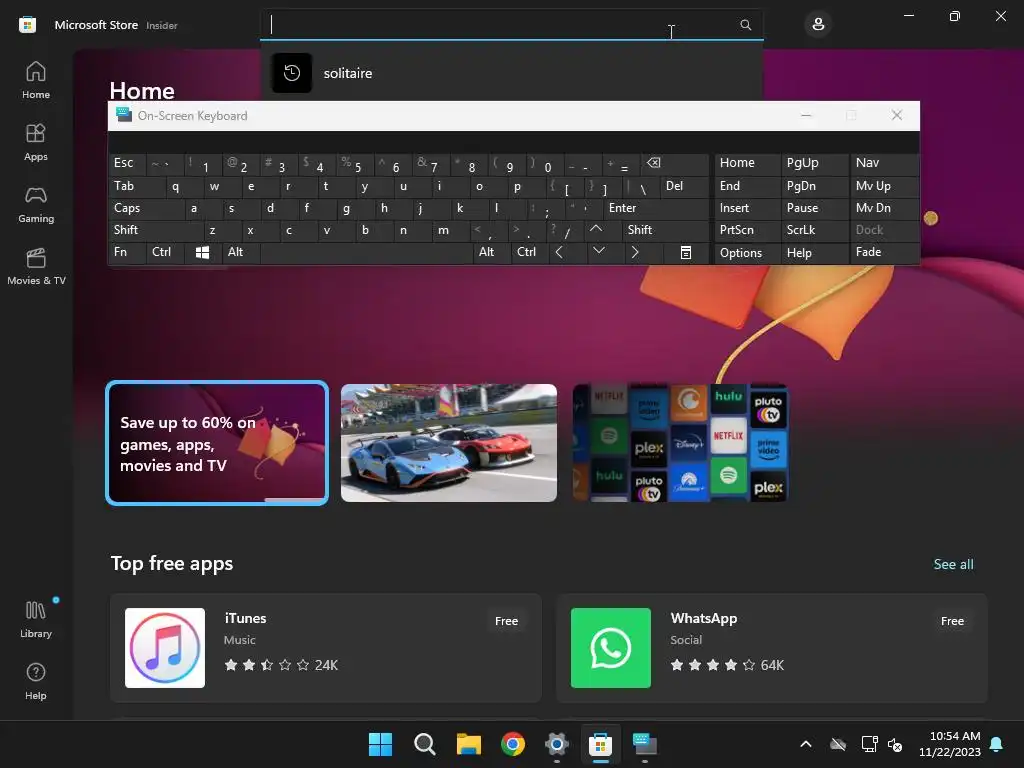Open the streaming apps collection card
Image resolution: width=1024 pixels, height=768 pixels.
(x=680, y=443)
